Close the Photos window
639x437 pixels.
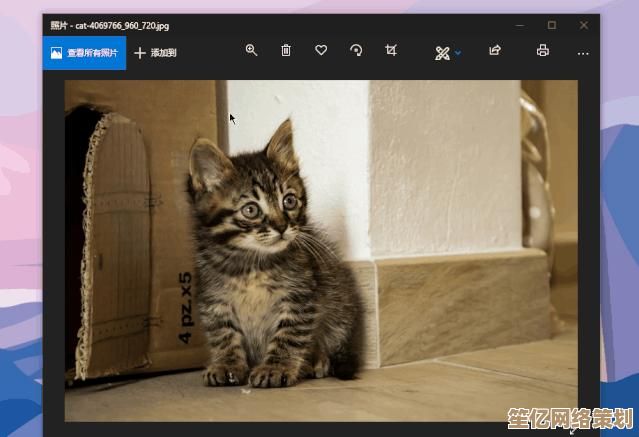tap(583, 24)
